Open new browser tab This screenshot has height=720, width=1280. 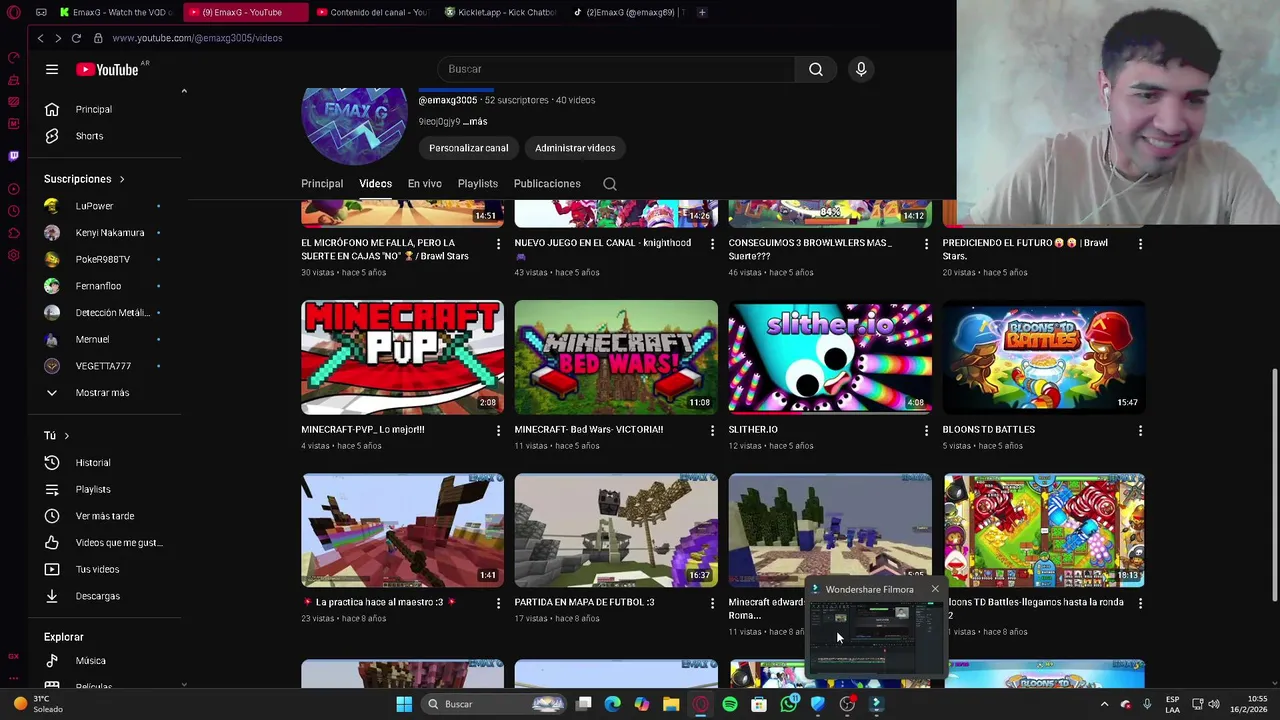pos(702,13)
